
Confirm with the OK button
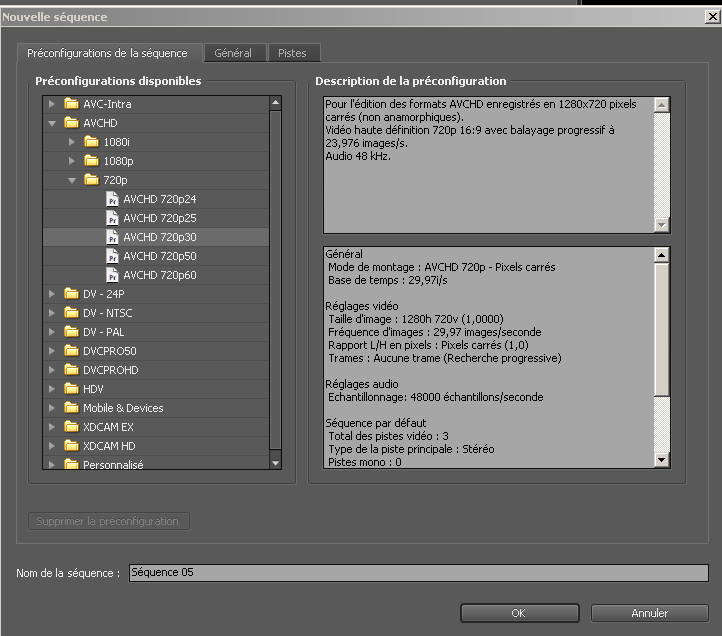coord(519,613)
